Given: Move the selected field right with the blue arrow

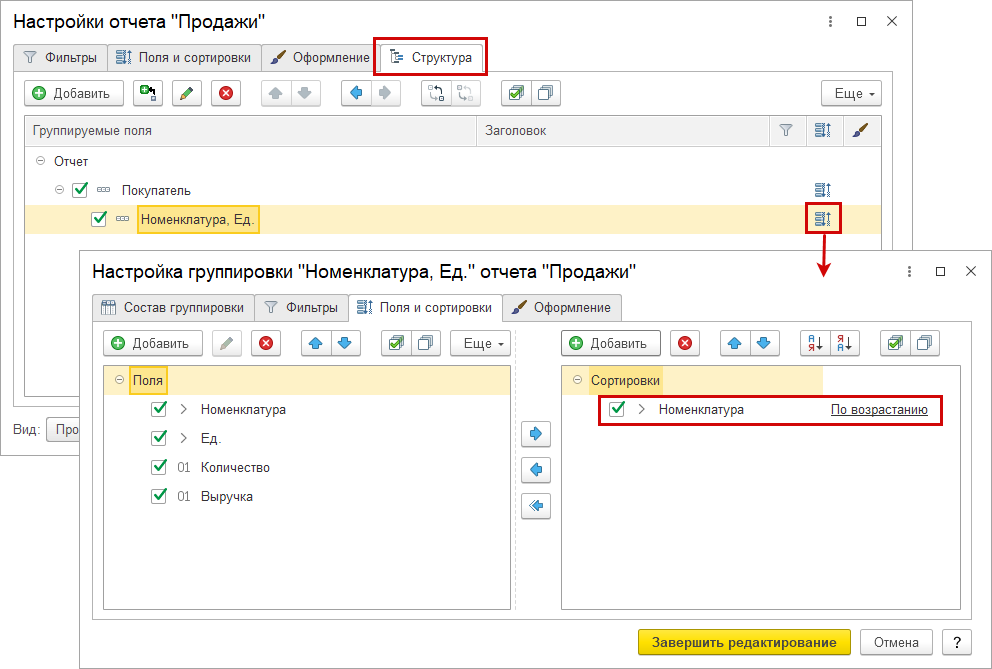Looking at the screenshot, I should coord(537,434).
